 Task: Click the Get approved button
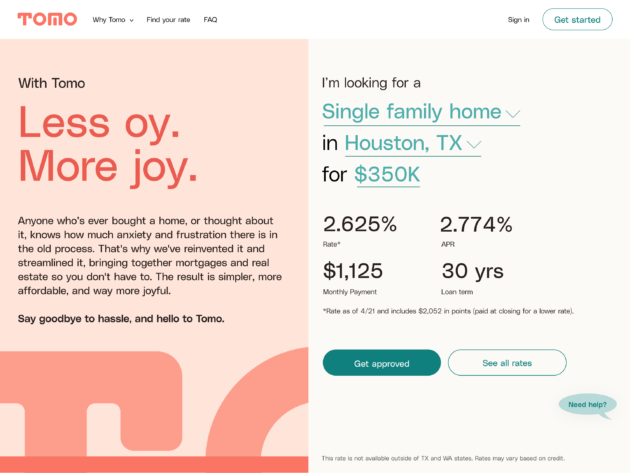pos(381,363)
